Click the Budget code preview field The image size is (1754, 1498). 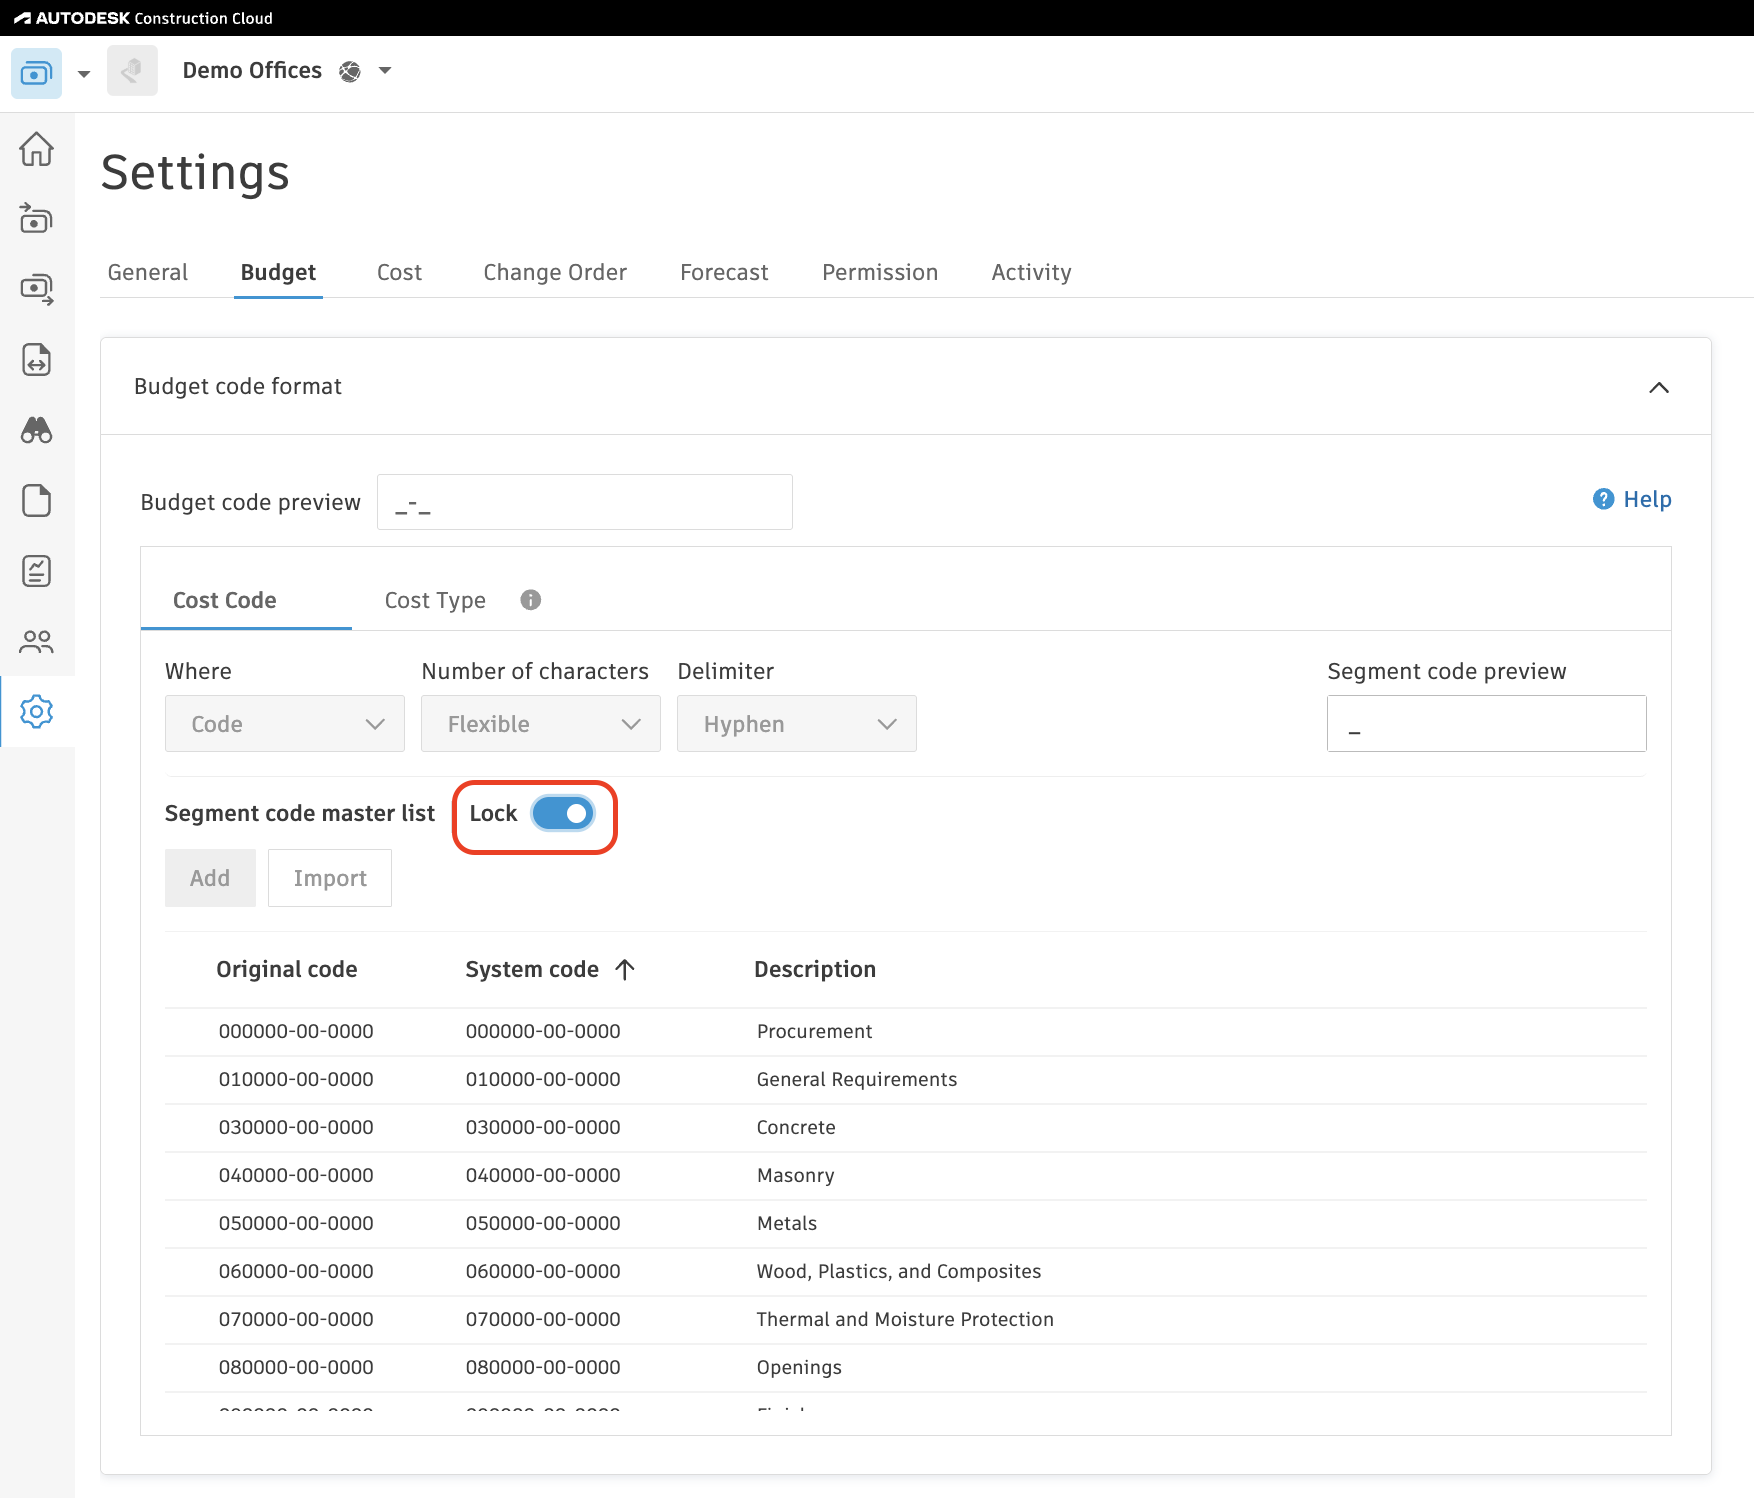(584, 502)
